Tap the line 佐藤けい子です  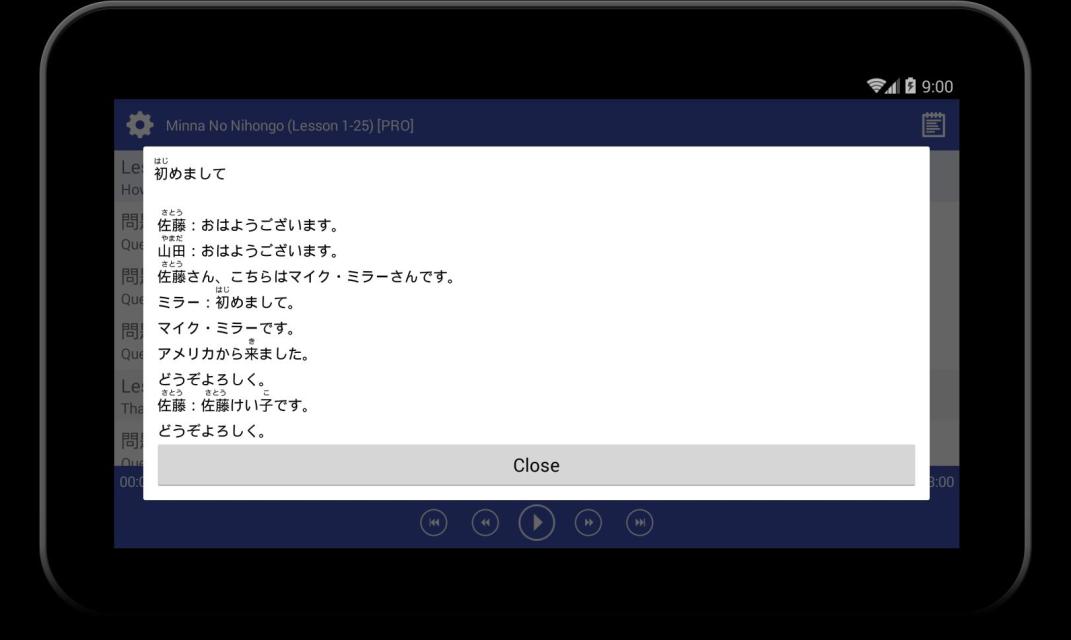pos(233,406)
